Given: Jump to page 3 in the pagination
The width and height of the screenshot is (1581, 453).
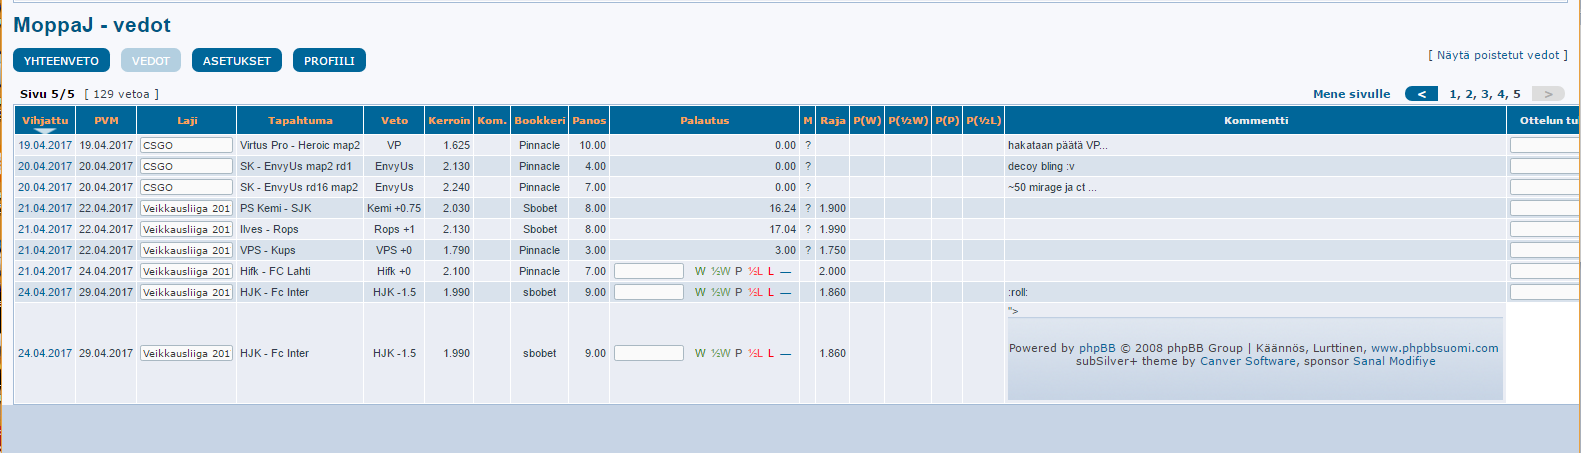Looking at the screenshot, I should tap(1486, 94).
